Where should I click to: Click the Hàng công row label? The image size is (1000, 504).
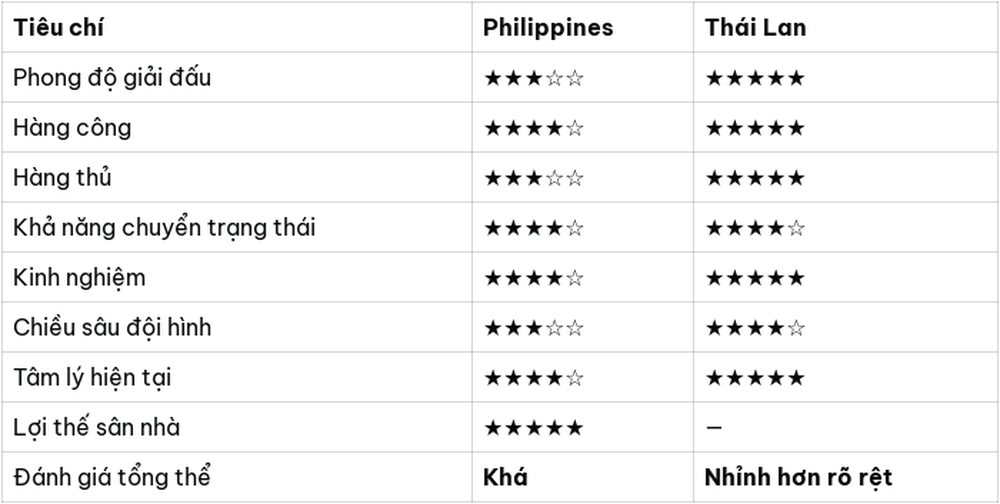pos(72,128)
